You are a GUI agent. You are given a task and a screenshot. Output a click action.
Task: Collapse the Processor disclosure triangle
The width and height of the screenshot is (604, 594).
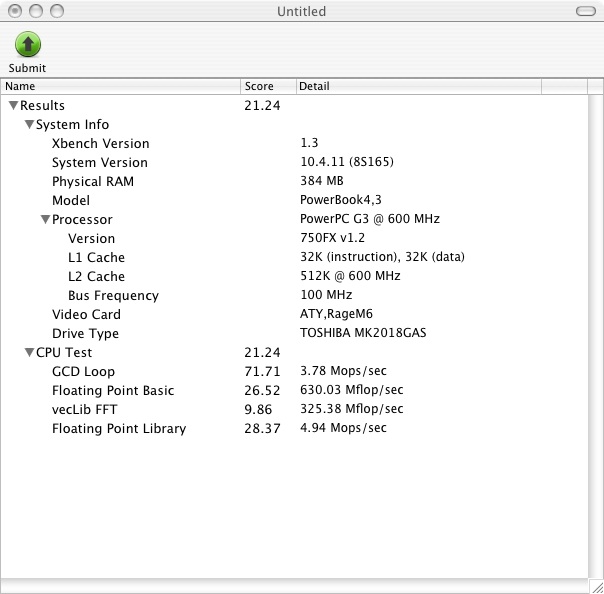point(45,220)
